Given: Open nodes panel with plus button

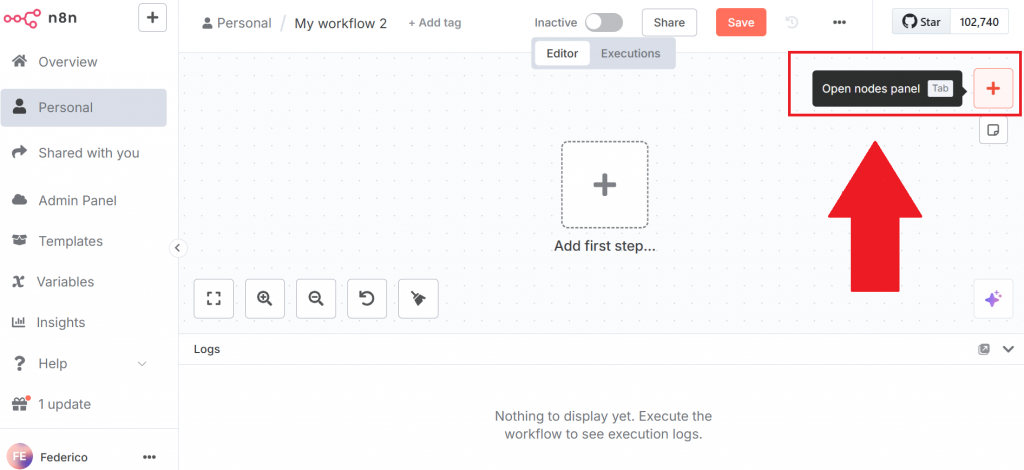Looking at the screenshot, I should coord(993,88).
